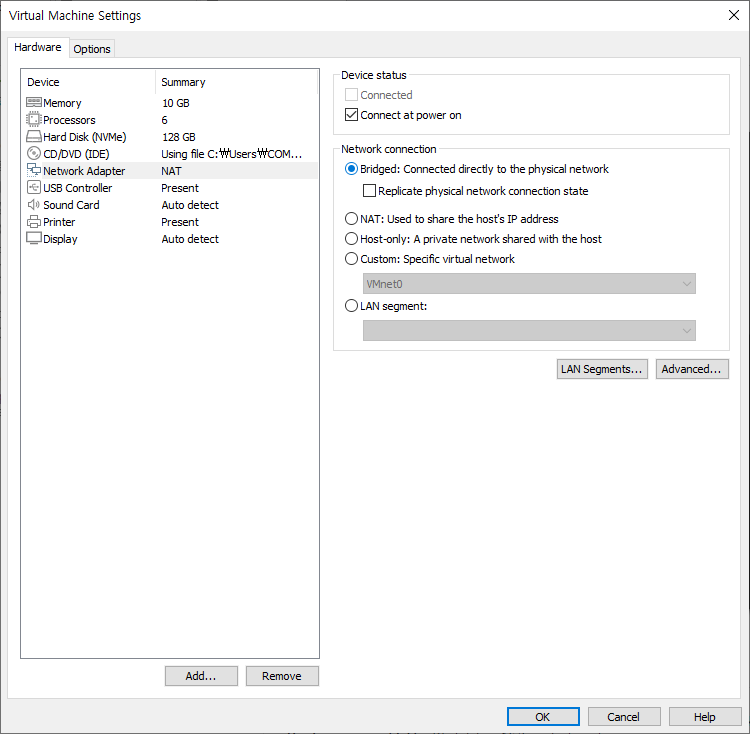
Task: Select the CD/DVD (IDE) label
Action: (x=76, y=154)
